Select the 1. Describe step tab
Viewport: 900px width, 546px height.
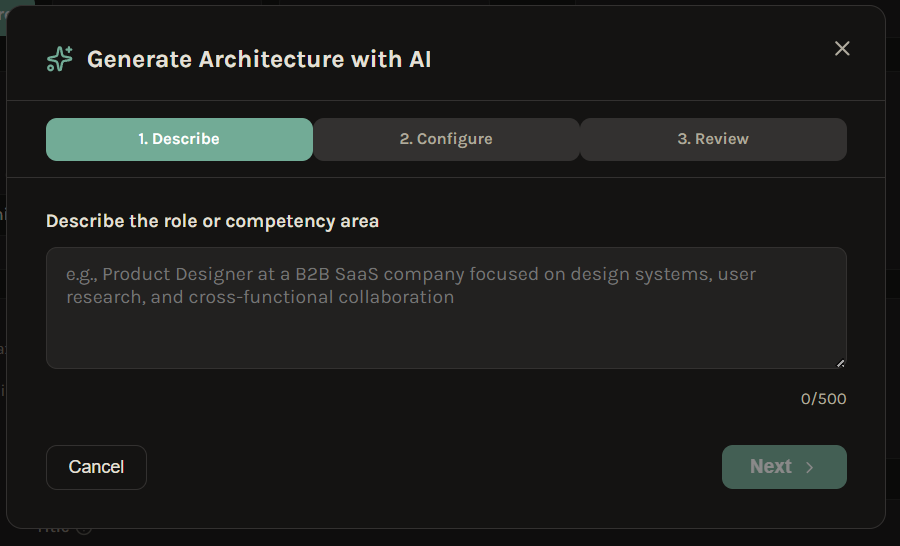coord(179,140)
